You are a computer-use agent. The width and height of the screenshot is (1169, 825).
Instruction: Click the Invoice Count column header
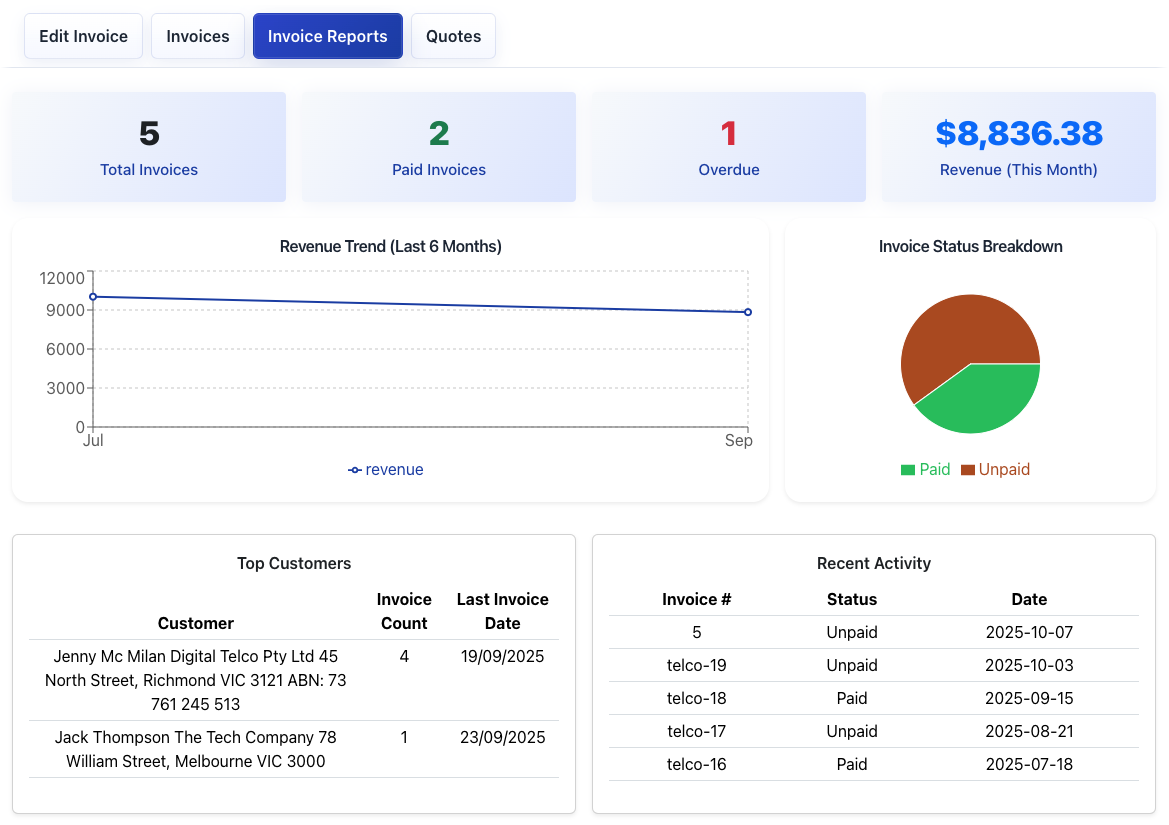[x=404, y=611]
